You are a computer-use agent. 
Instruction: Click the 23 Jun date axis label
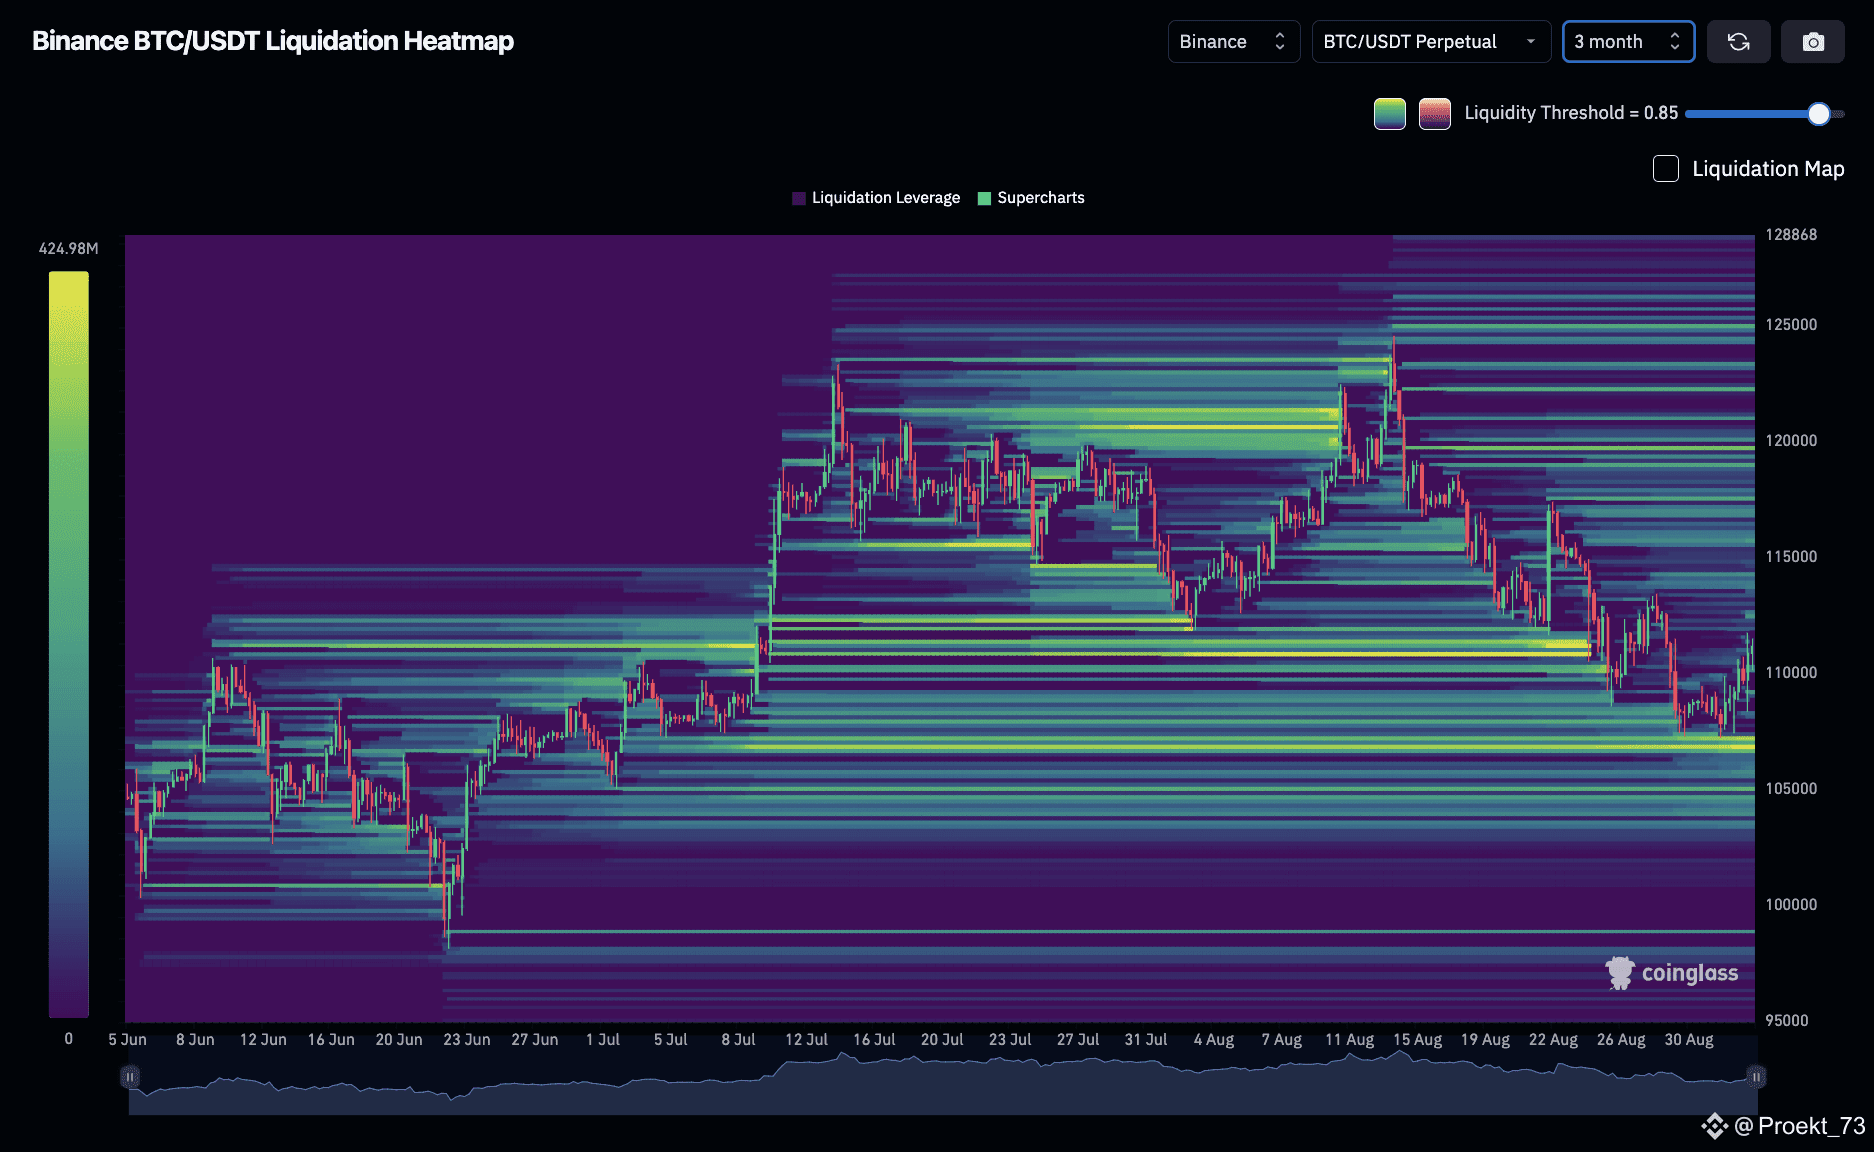(467, 1040)
